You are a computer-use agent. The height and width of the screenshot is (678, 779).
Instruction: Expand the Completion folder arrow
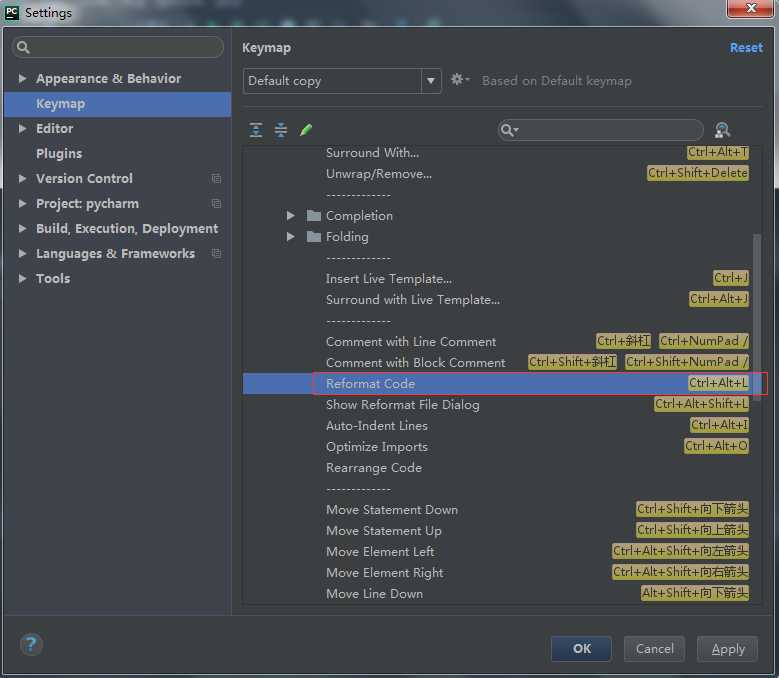coord(291,216)
